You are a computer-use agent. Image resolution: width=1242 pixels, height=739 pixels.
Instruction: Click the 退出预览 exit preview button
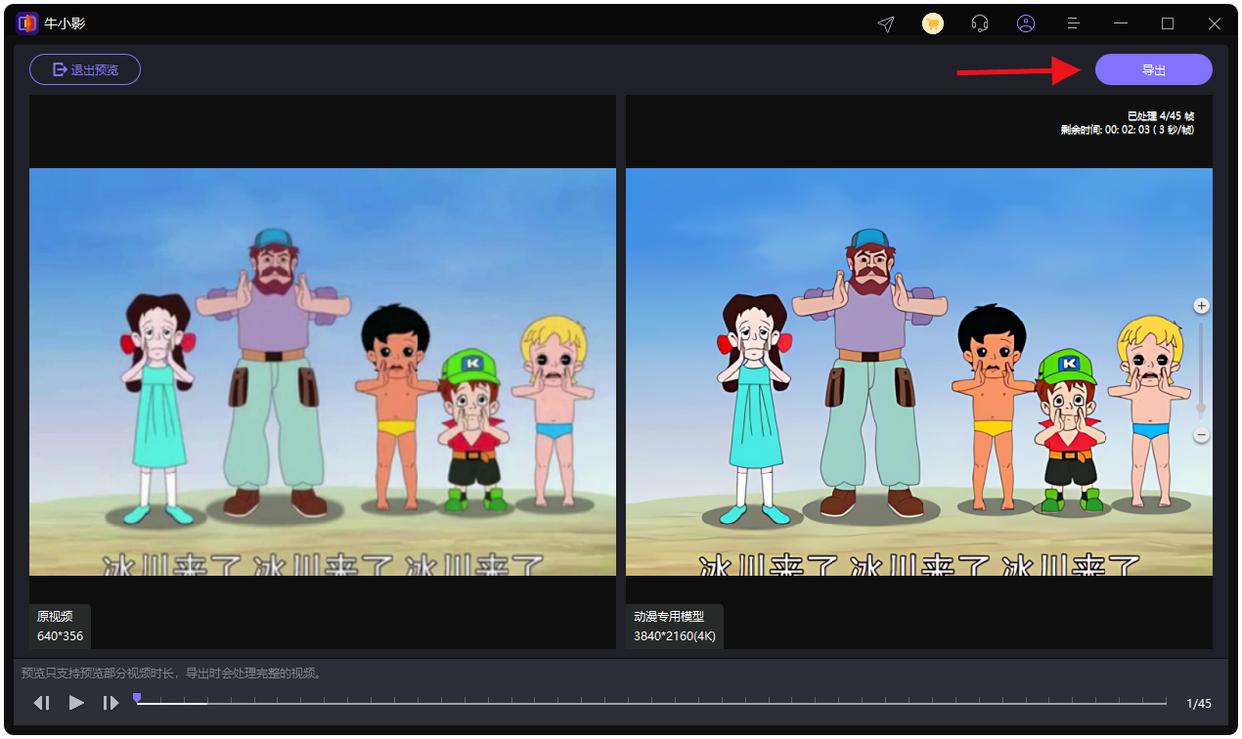pos(85,70)
